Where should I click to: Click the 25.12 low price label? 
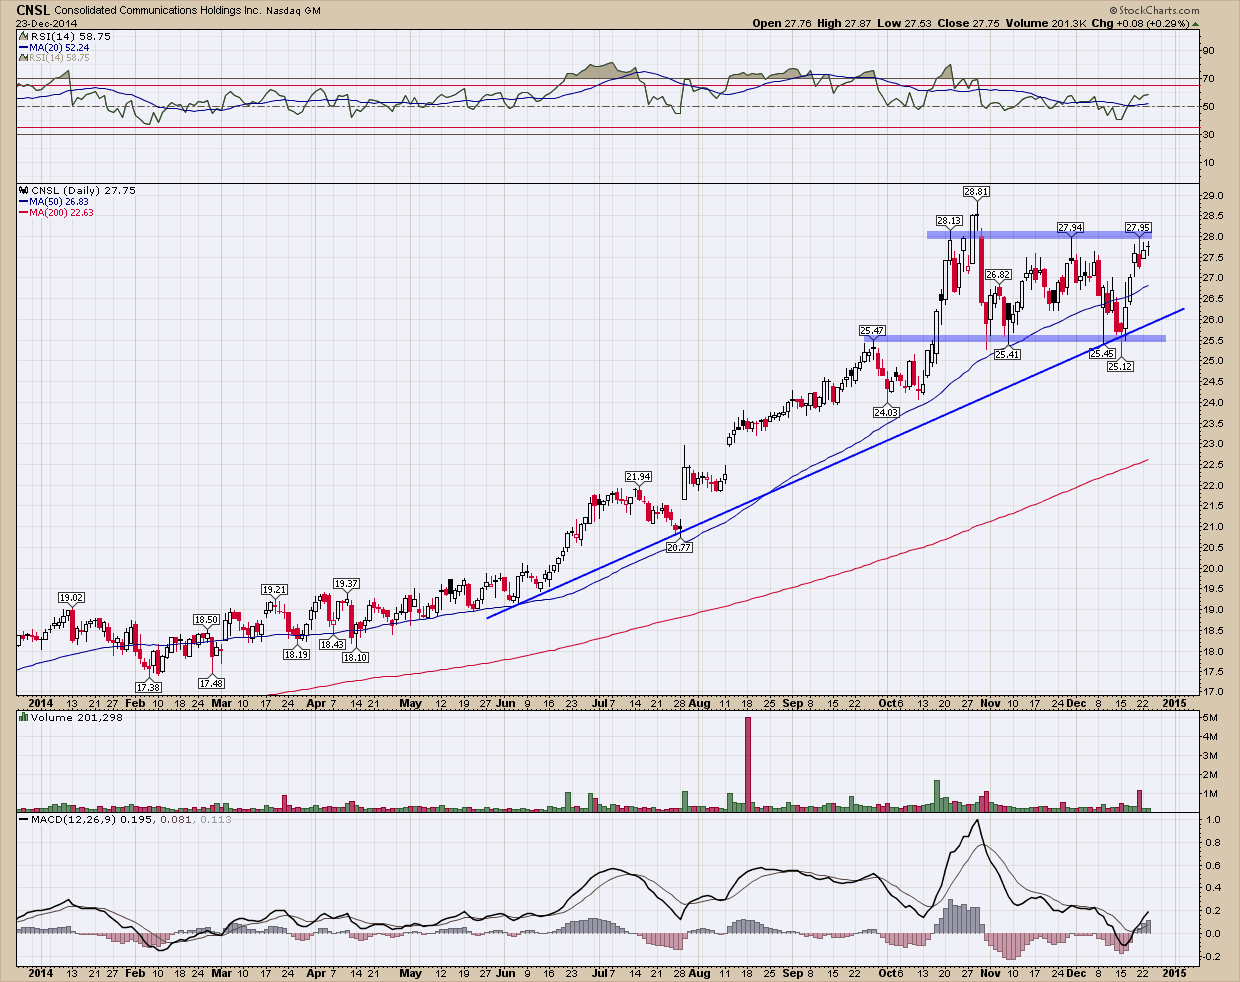coord(1120,367)
